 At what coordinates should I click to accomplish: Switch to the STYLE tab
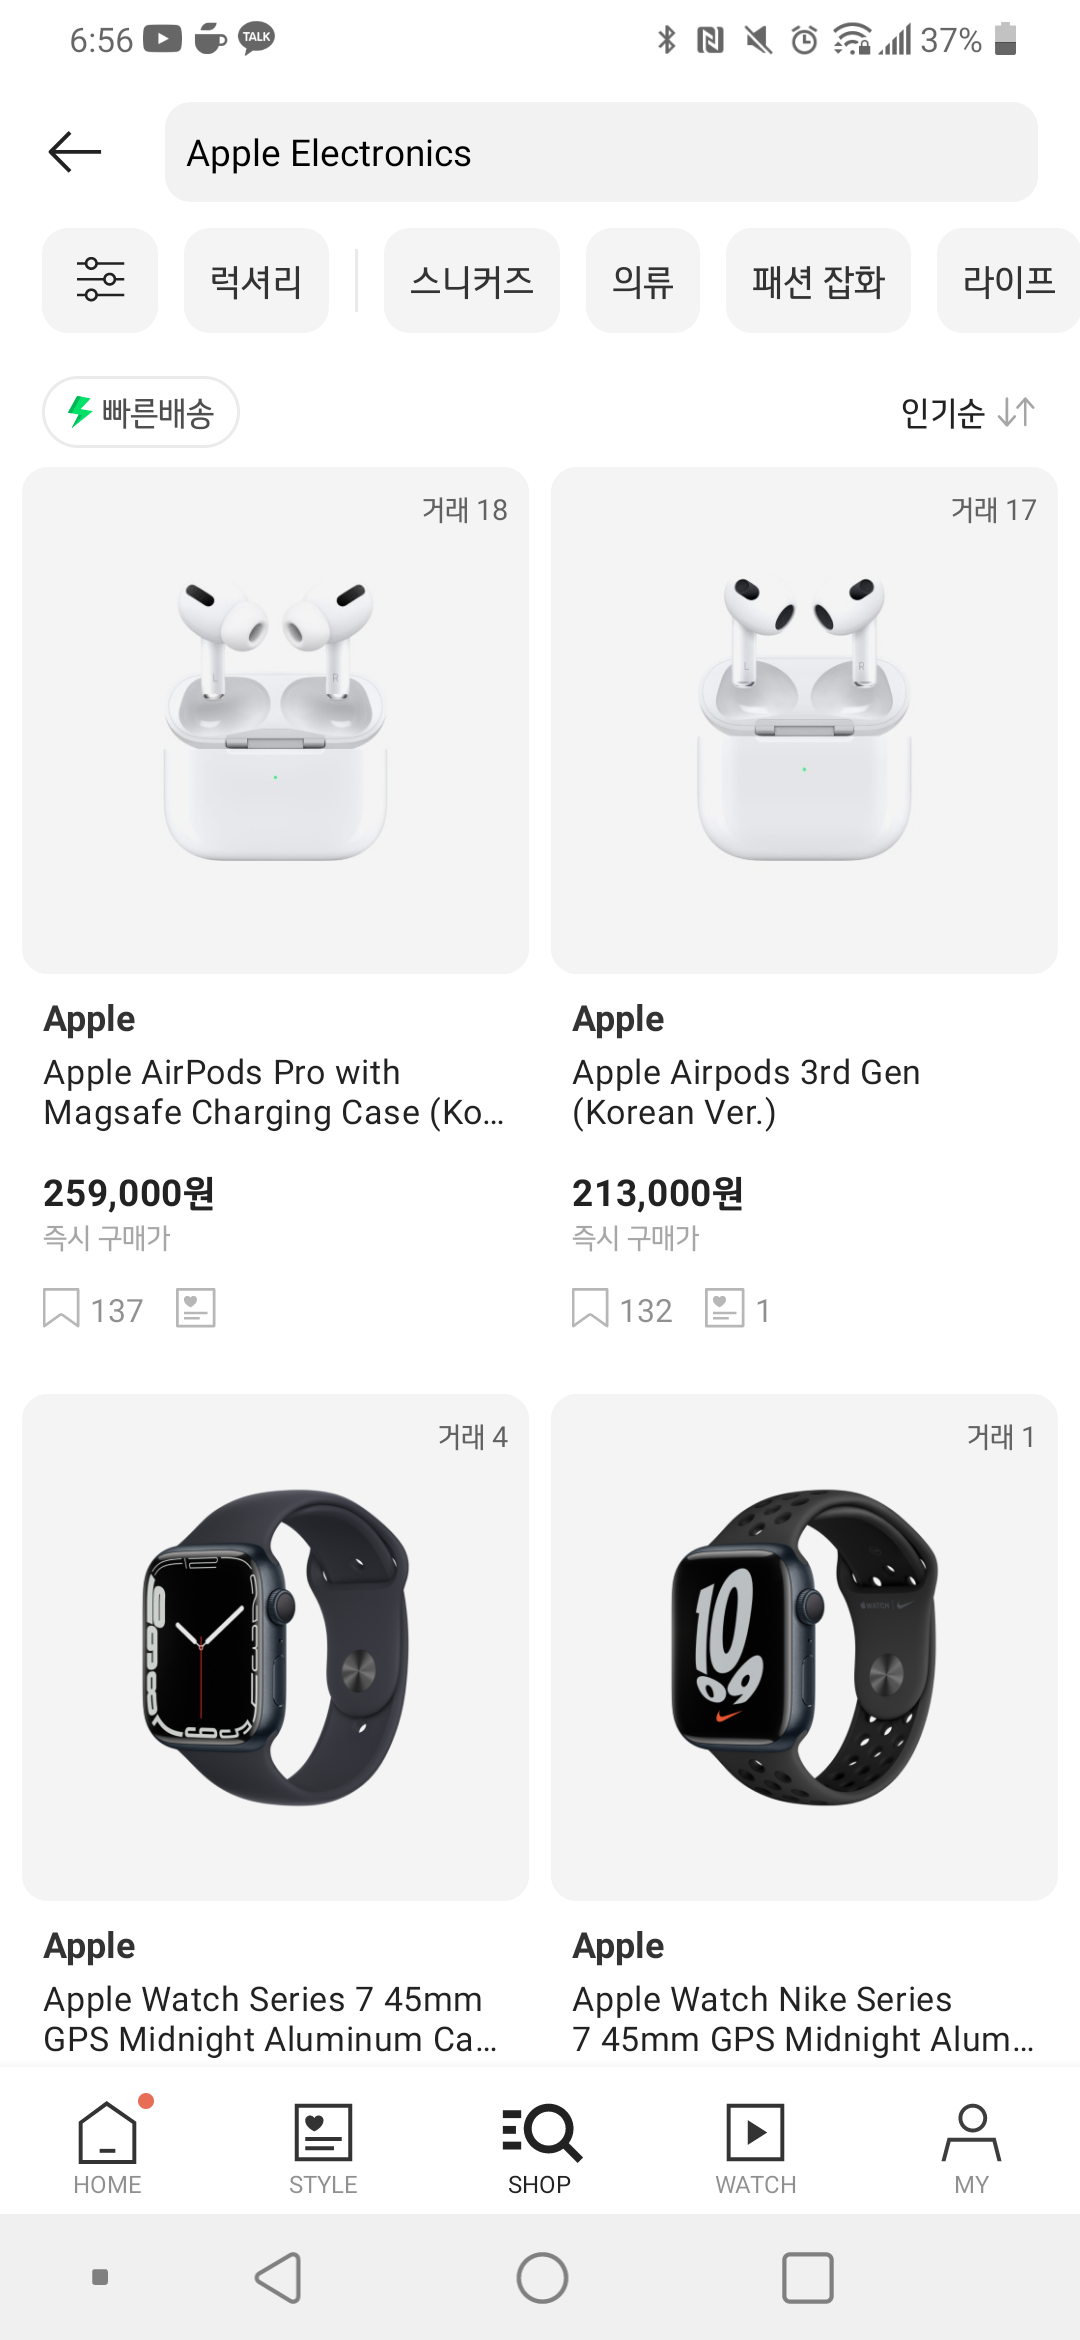point(323,2148)
